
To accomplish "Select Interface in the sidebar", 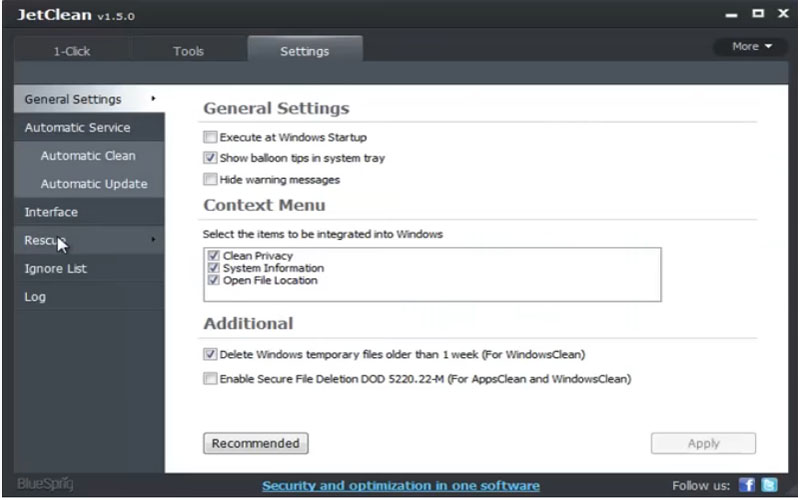I will [89, 212].
